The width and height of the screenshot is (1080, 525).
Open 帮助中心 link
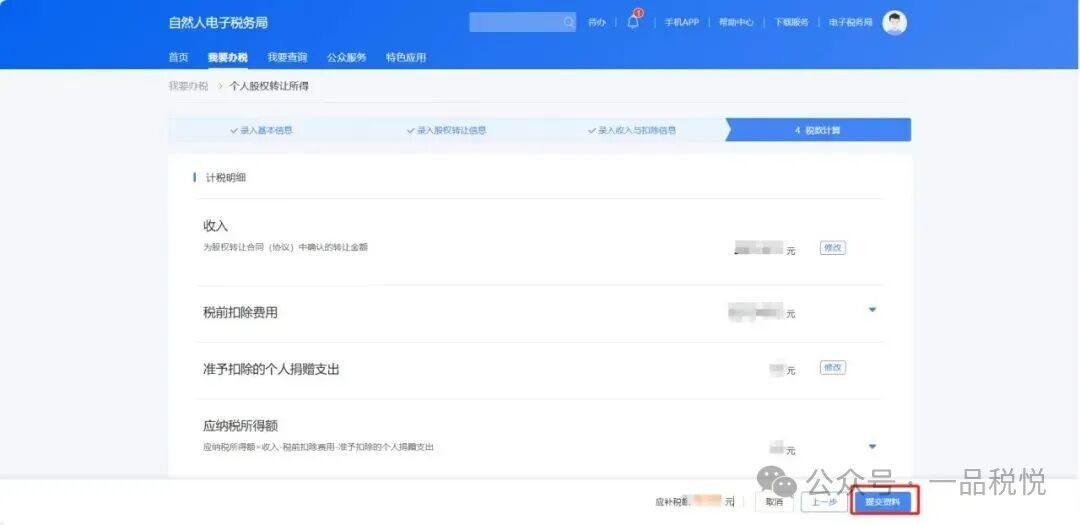(x=736, y=22)
